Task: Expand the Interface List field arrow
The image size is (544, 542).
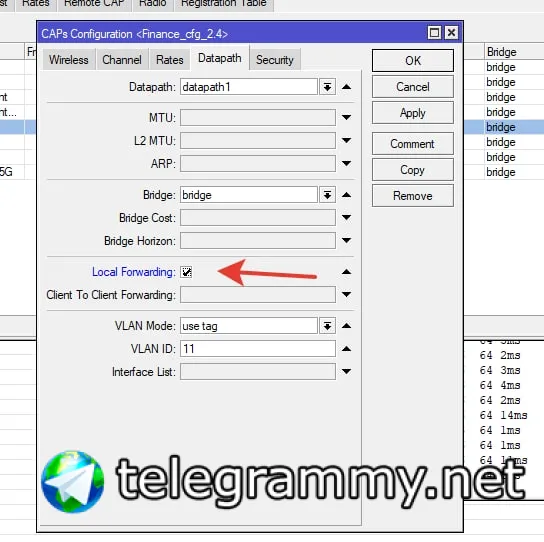Action: point(346,372)
